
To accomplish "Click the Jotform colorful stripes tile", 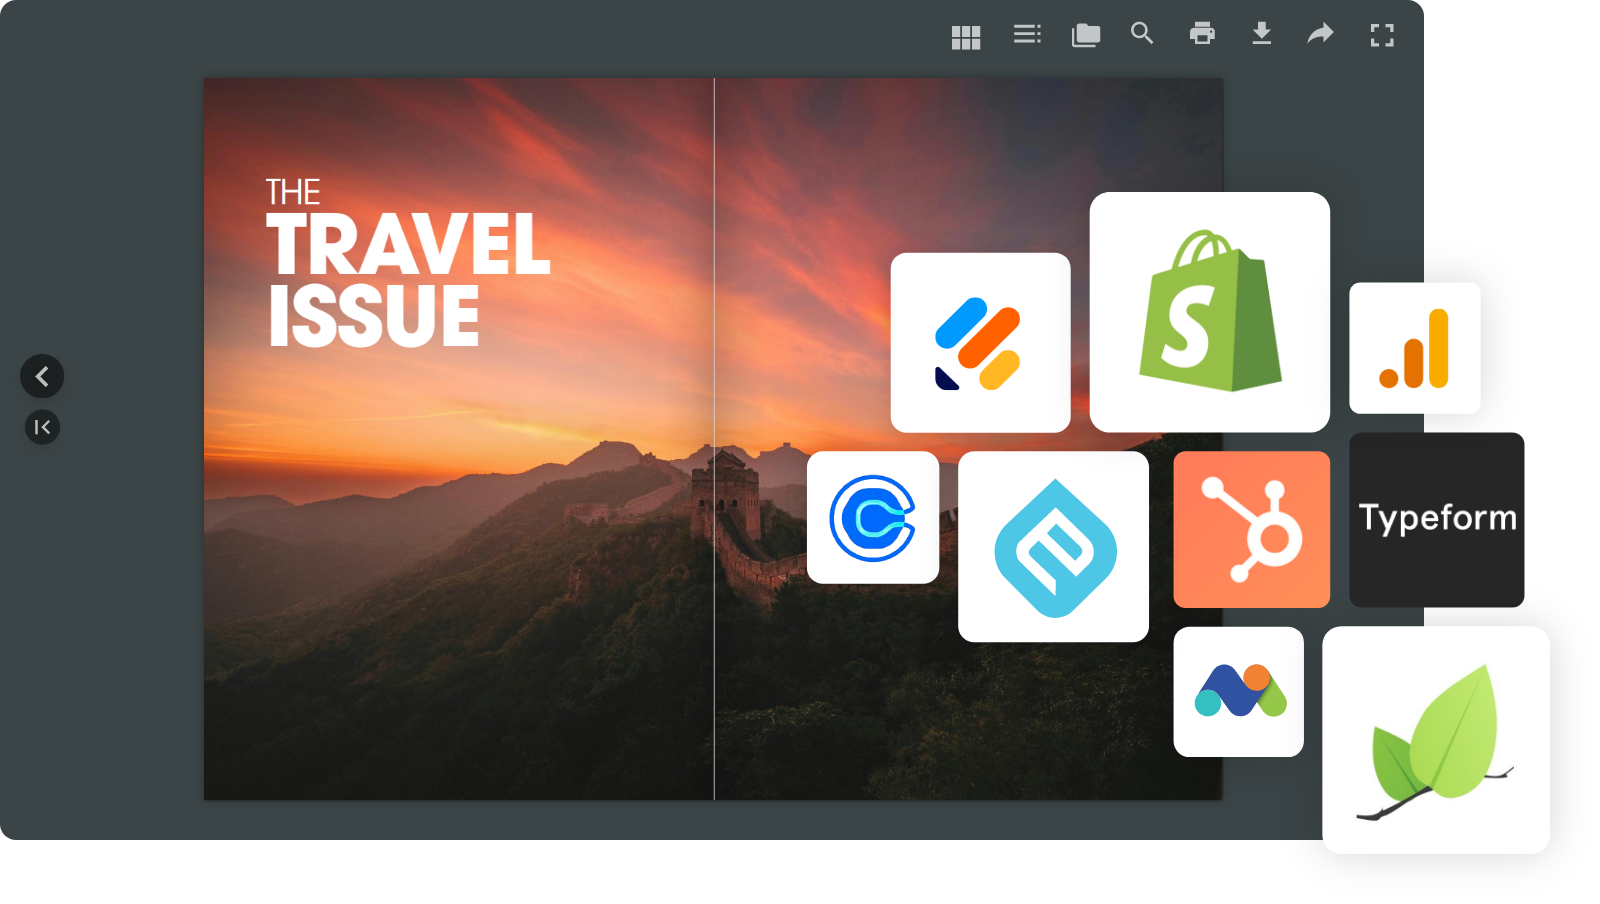I will click(980, 343).
